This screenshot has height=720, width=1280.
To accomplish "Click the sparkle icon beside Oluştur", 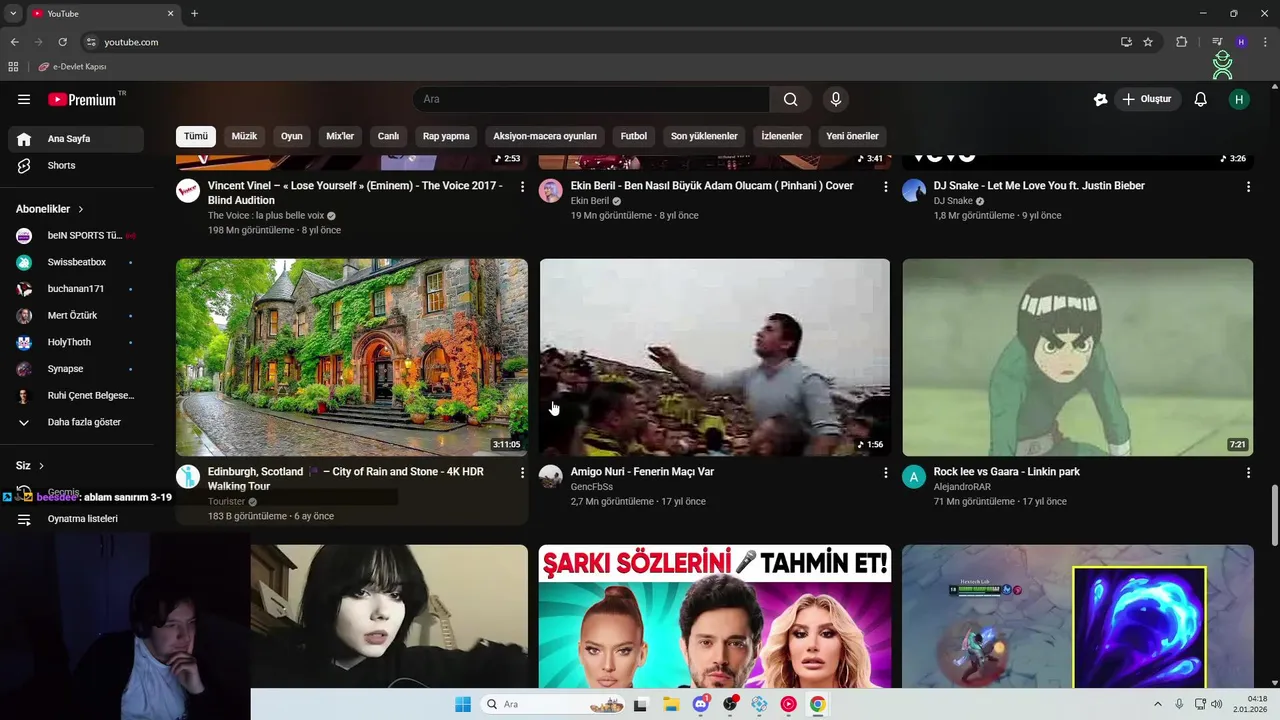I will (1101, 99).
